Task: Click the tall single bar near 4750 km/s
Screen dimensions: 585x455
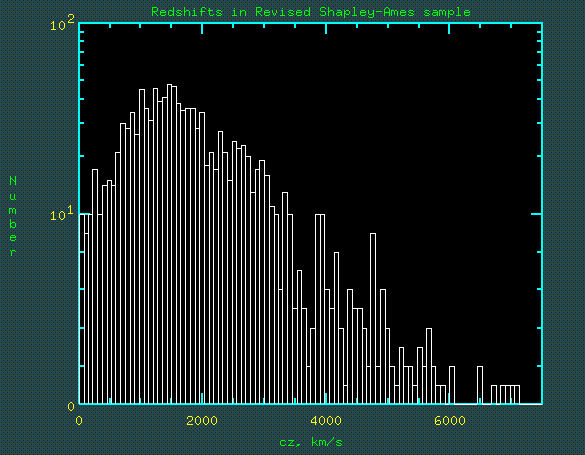Action: pos(373,318)
